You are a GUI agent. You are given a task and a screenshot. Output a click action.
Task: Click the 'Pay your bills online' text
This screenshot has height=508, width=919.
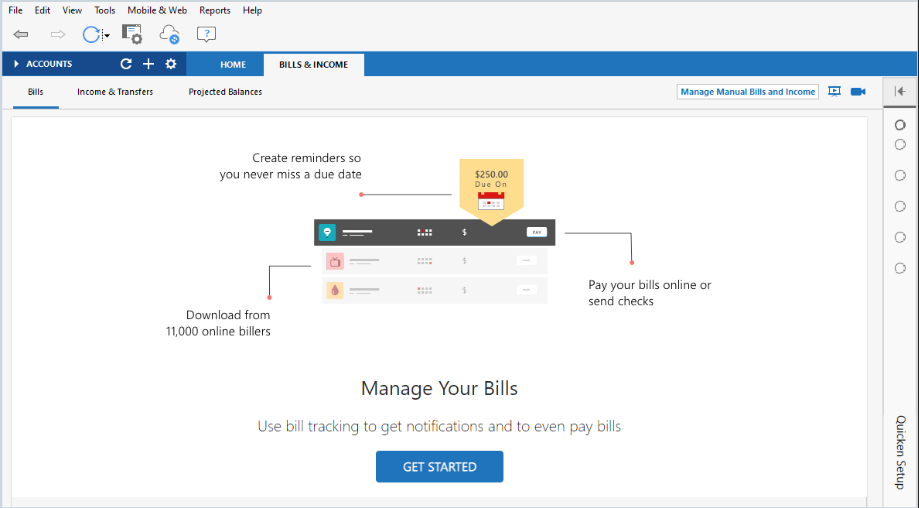click(649, 293)
